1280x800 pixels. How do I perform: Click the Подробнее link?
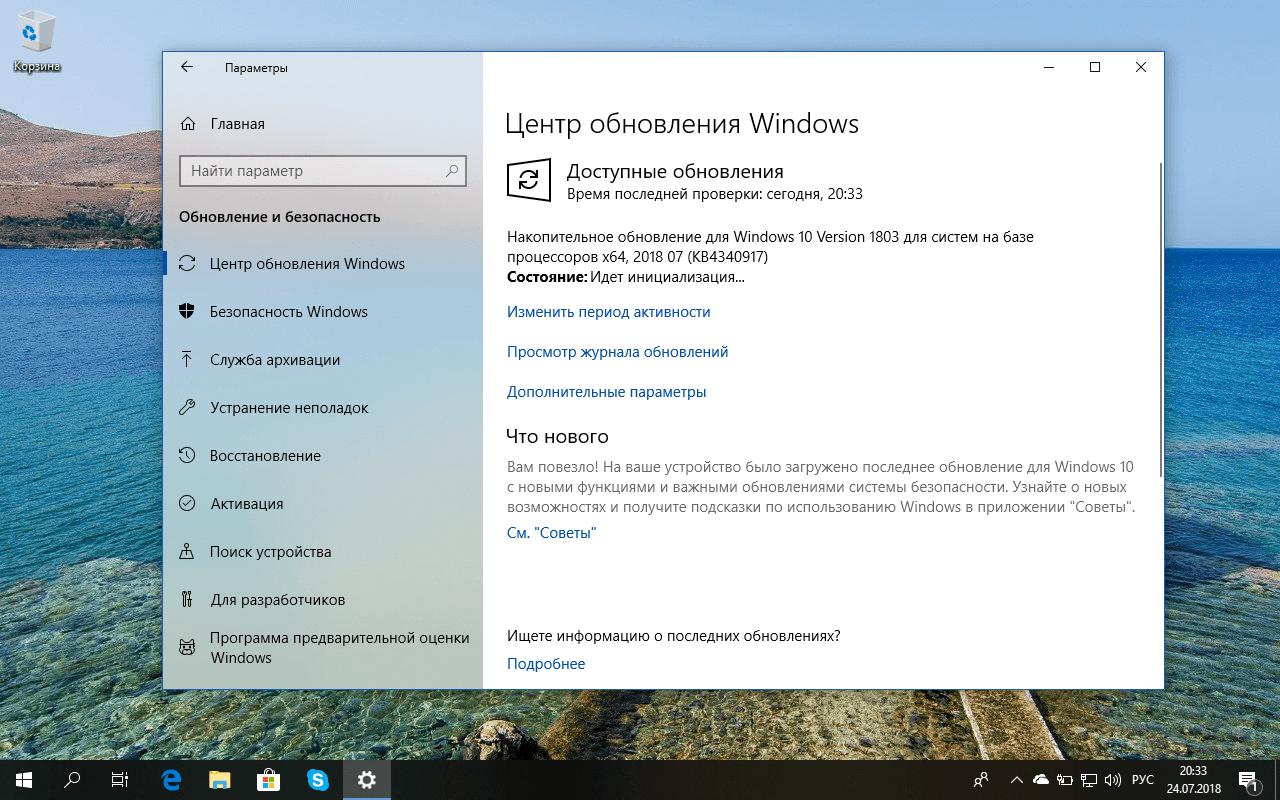(x=546, y=663)
